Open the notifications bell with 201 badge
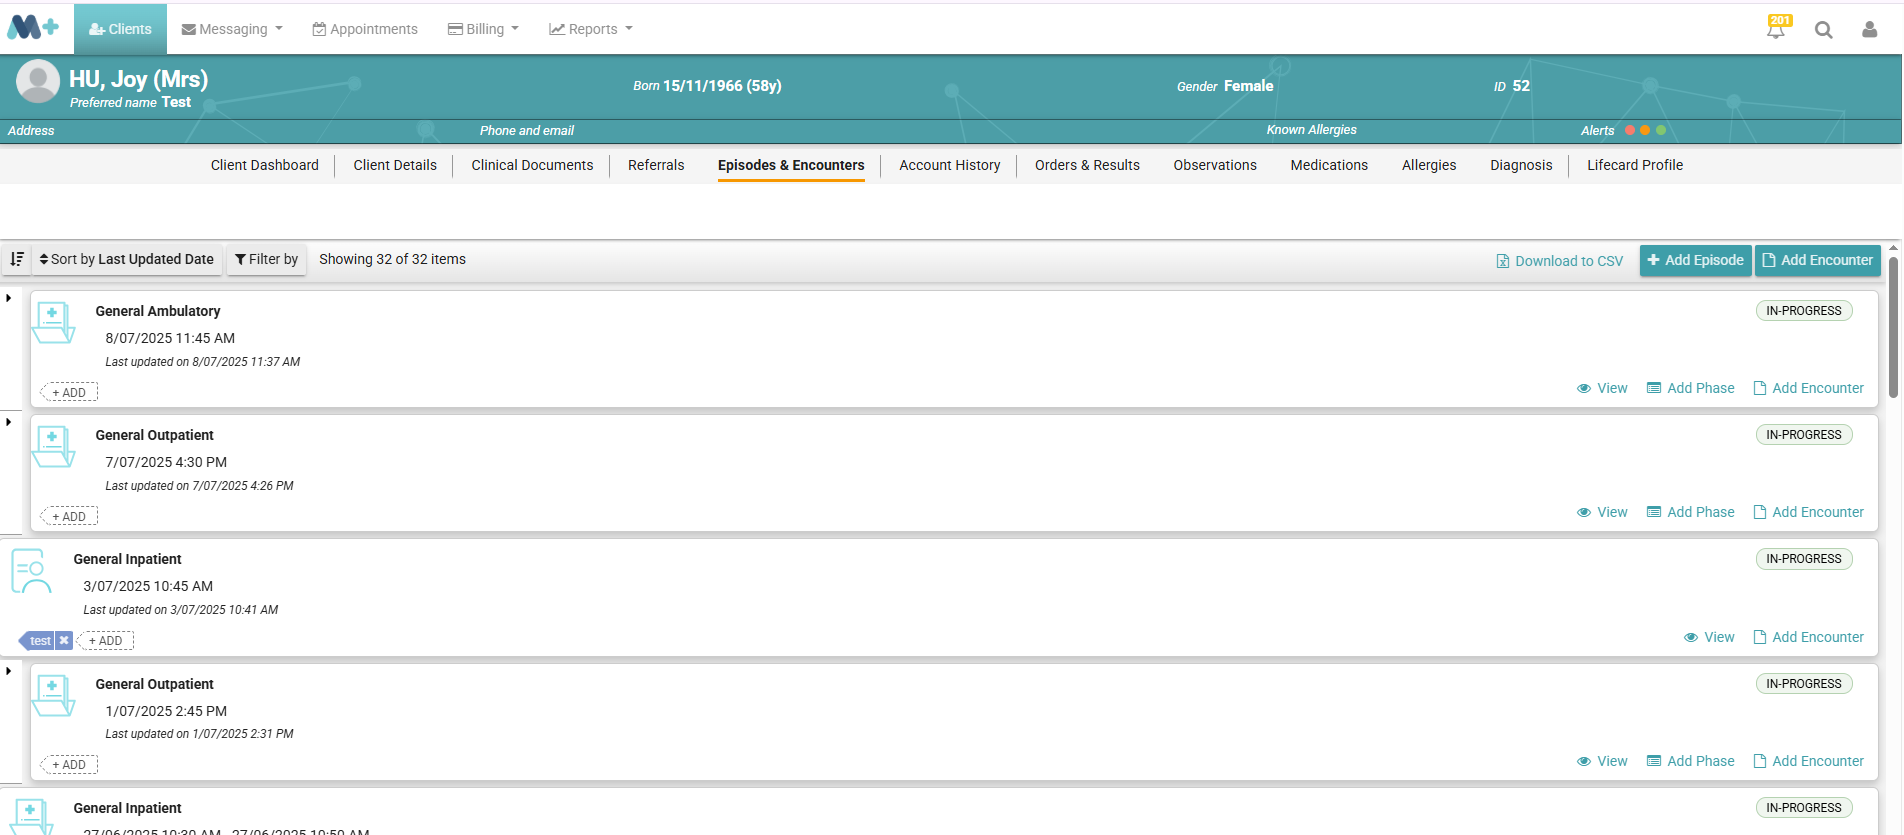Image resolution: width=1904 pixels, height=835 pixels. [x=1776, y=29]
